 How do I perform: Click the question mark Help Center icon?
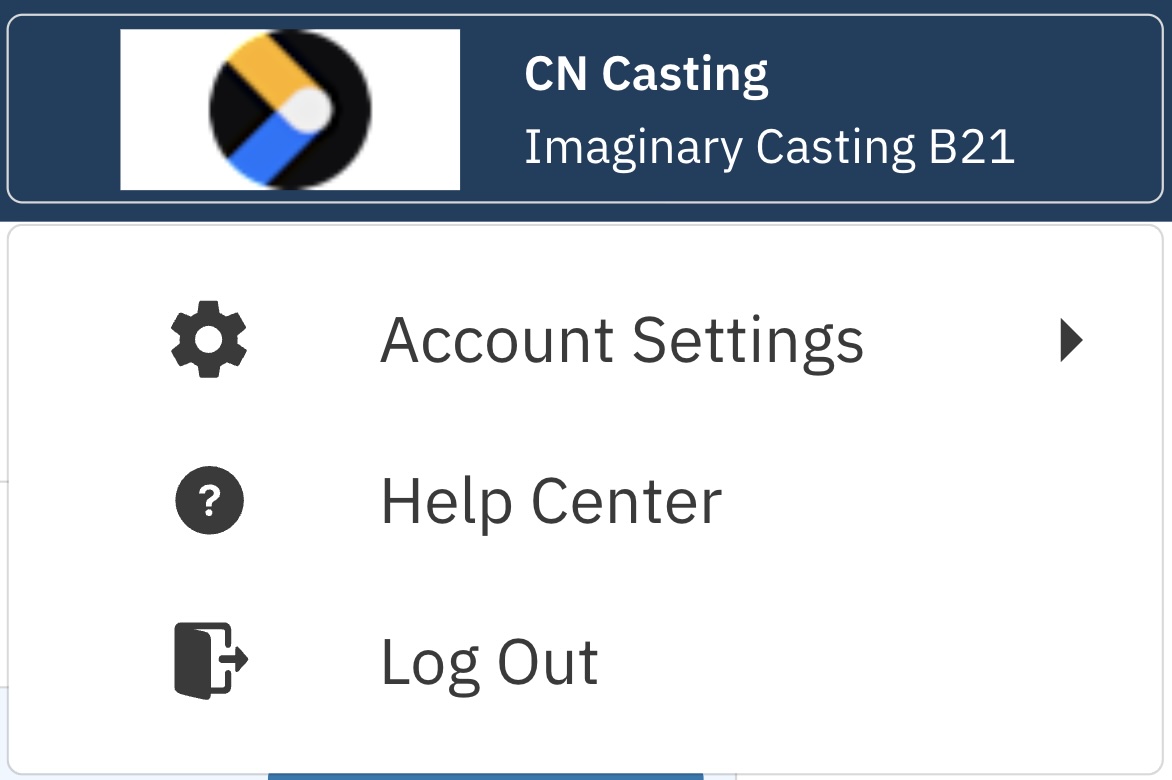coord(209,500)
